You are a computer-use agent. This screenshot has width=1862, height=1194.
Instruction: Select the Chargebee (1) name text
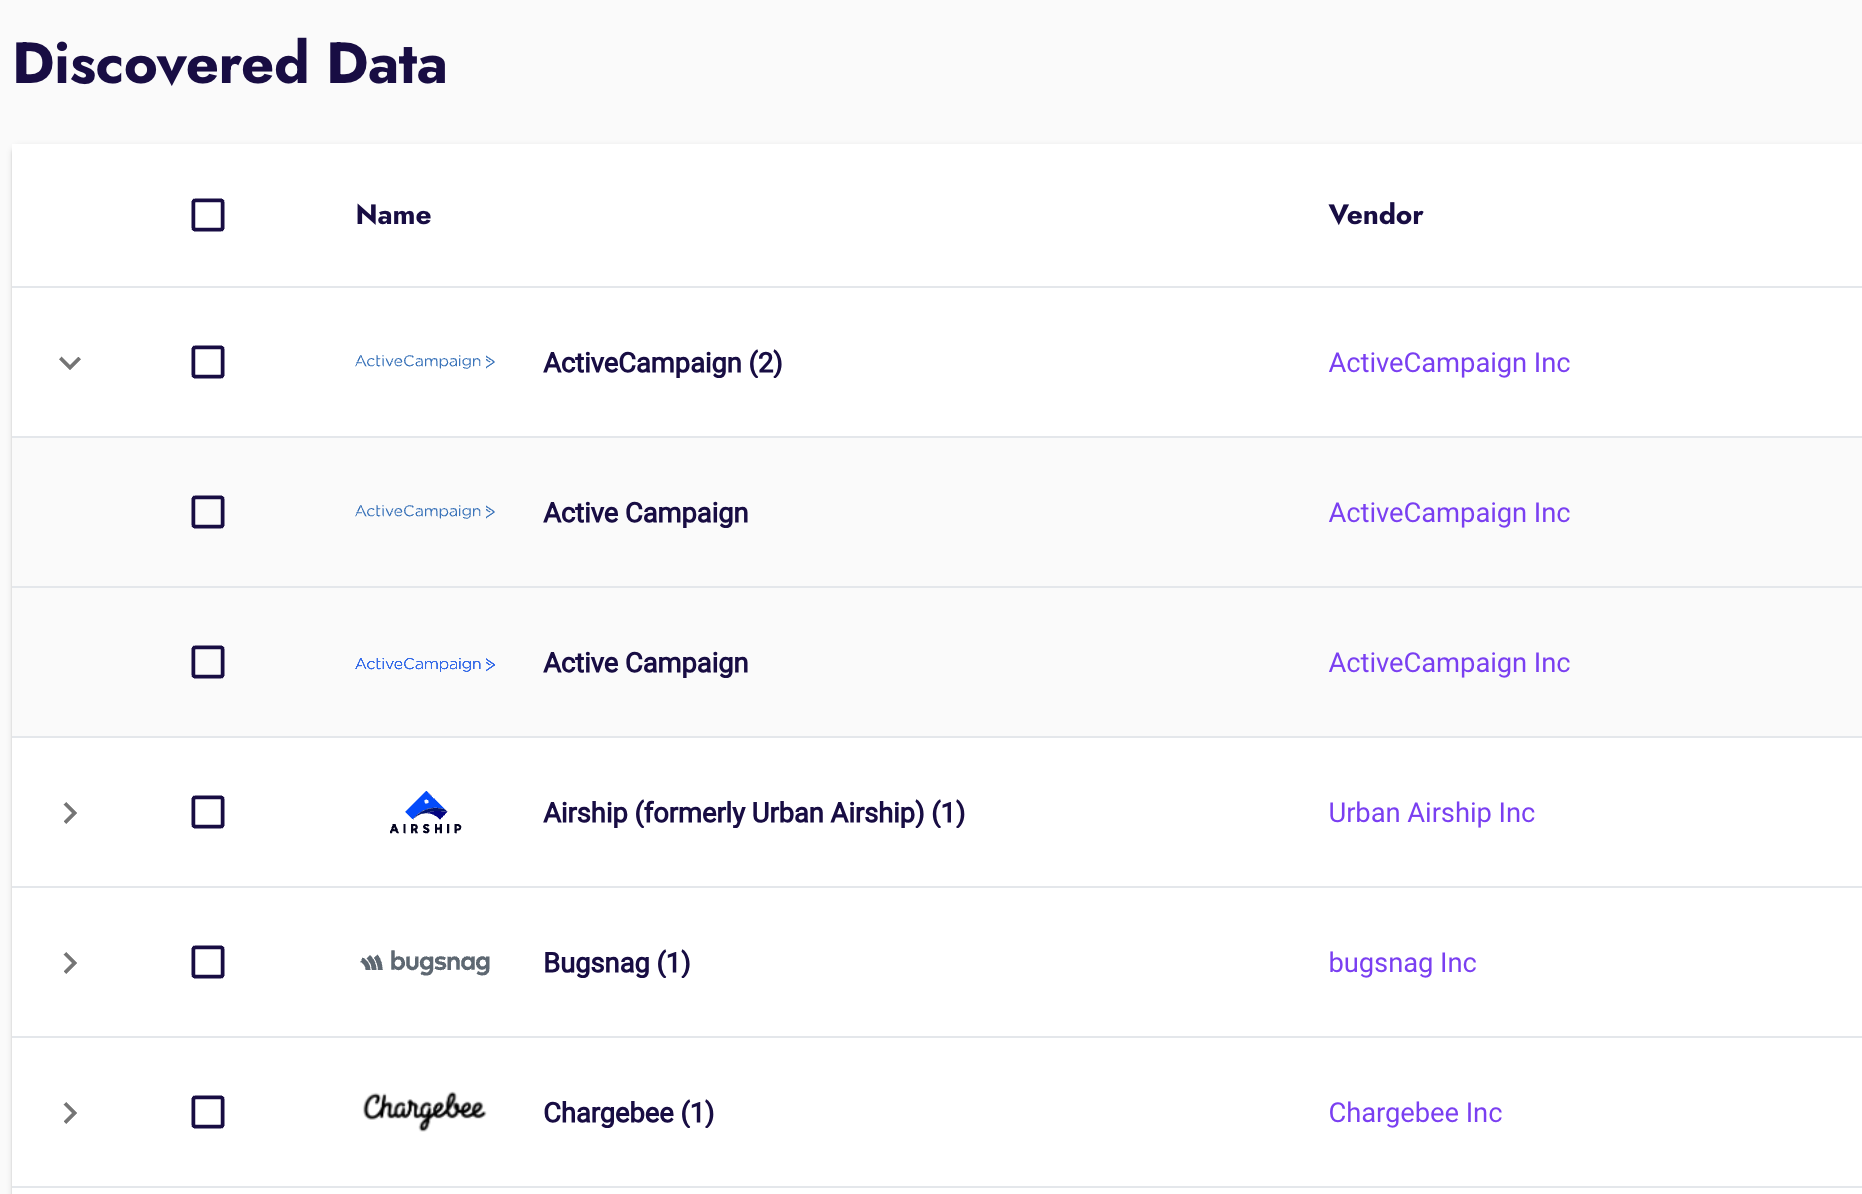[628, 1113]
